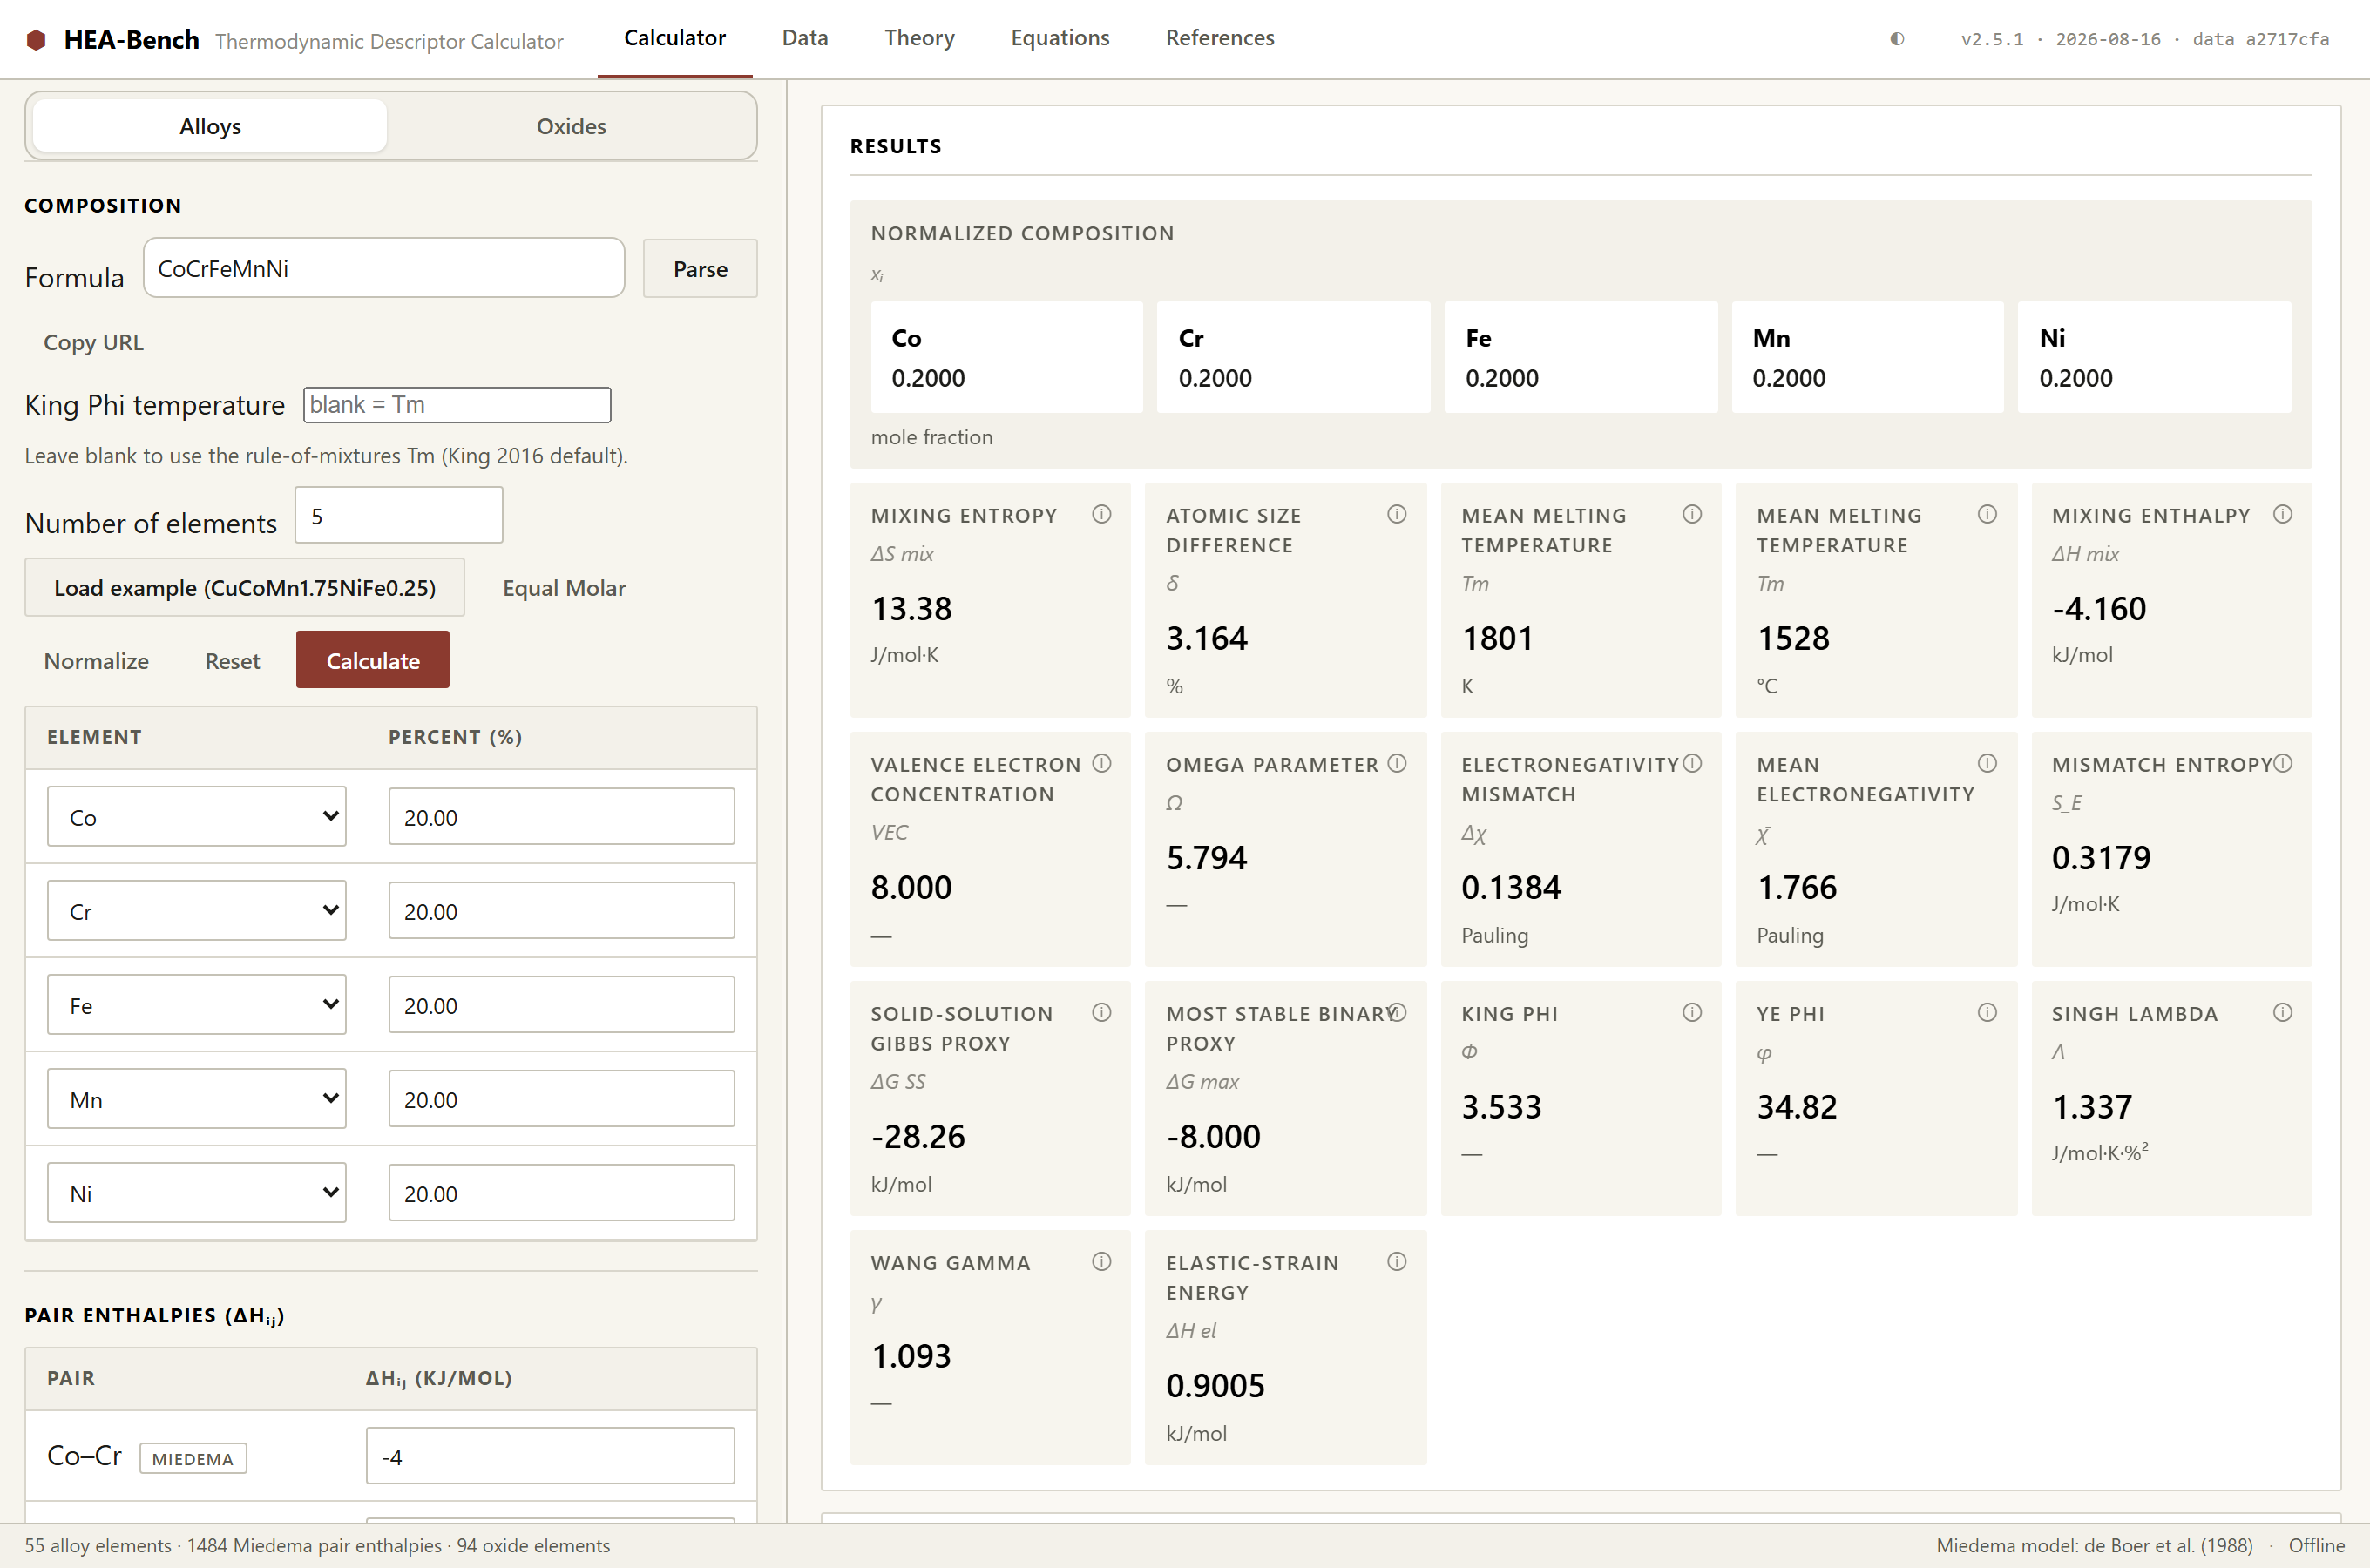This screenshot has height=1568, width=2370.
Task: Open info icon for Wang Gamma
Action: [x=1101, y=1261]
